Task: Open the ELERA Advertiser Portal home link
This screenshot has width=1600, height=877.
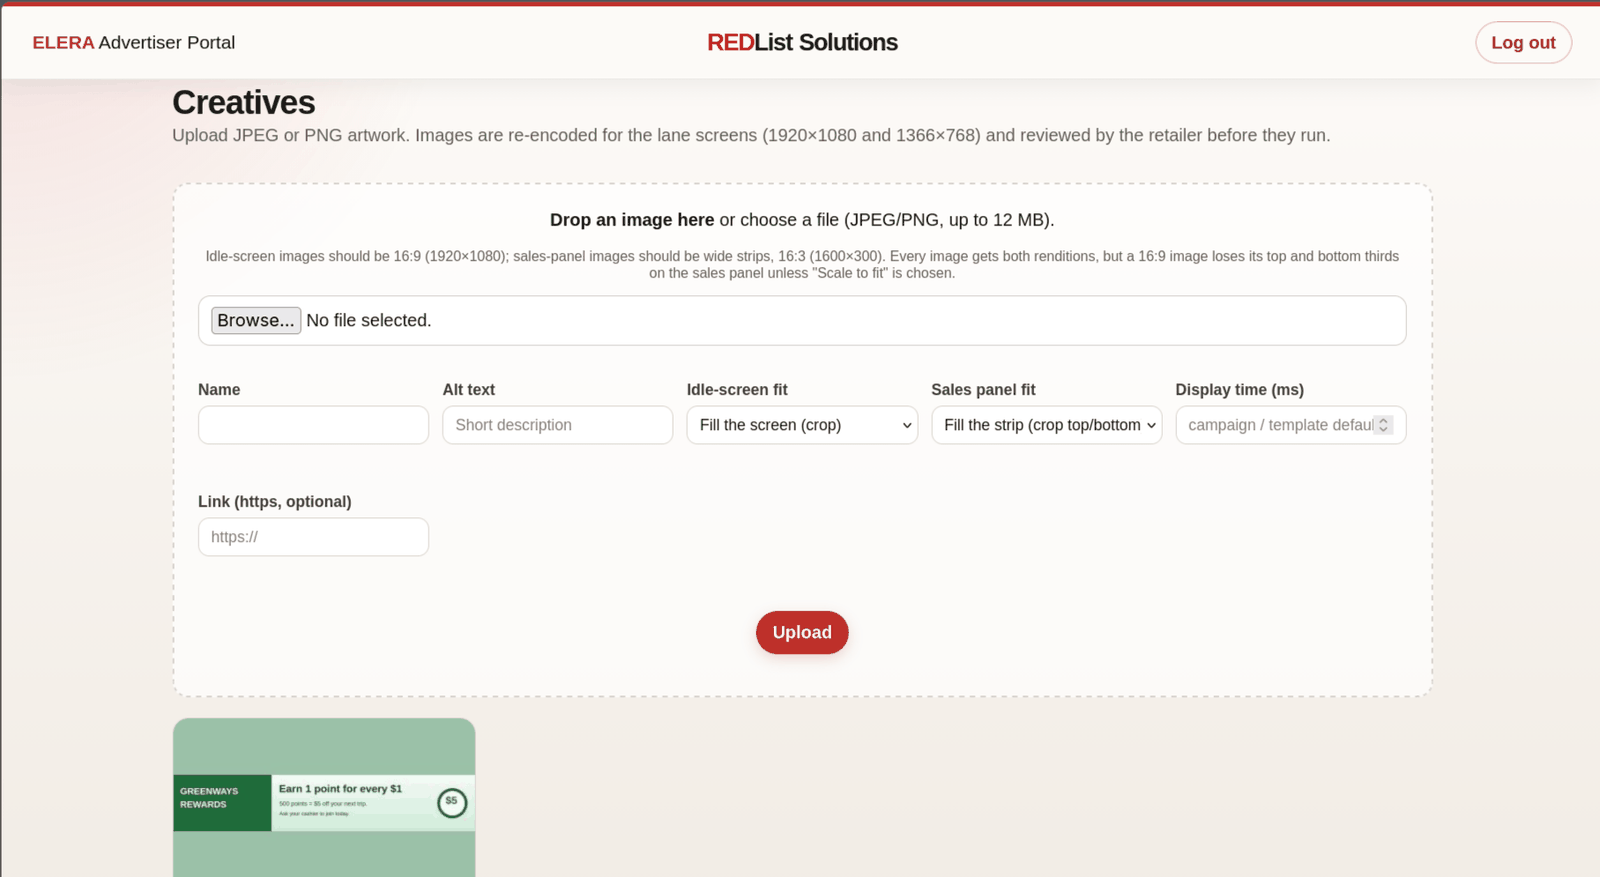Action: tap(134, 43)
